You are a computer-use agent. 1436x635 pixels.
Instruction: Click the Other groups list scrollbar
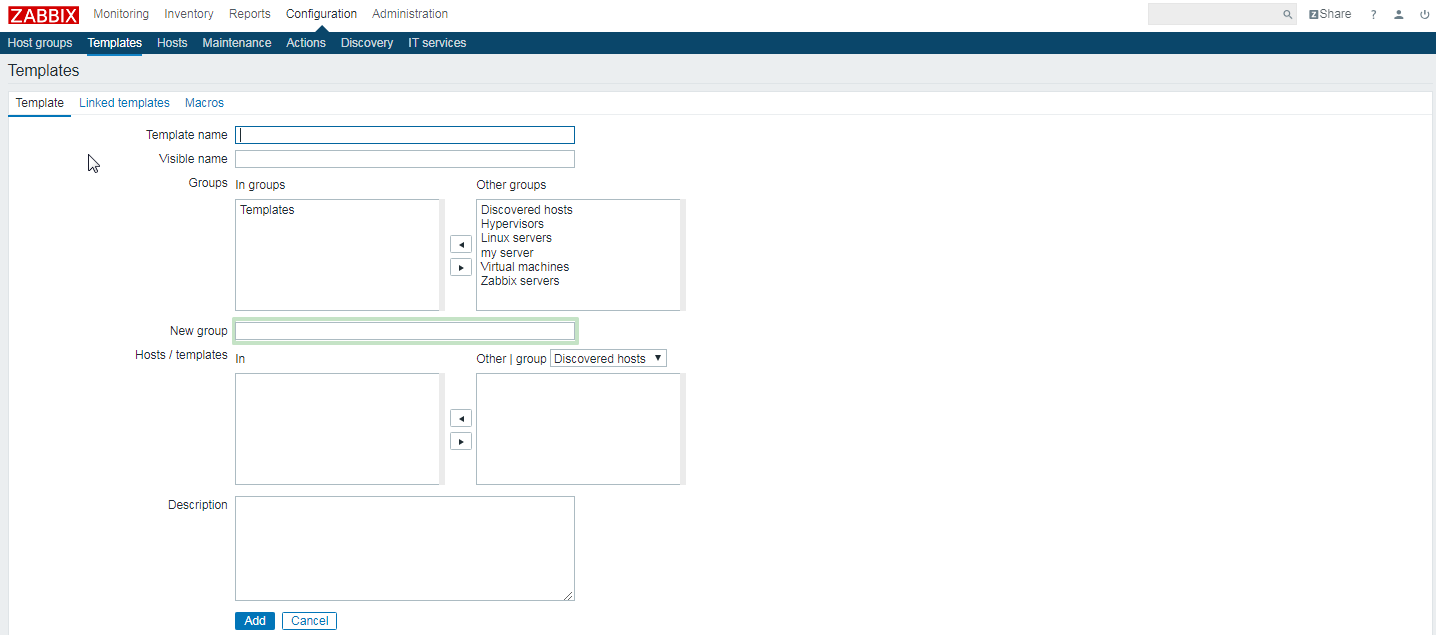pos(683,255)
